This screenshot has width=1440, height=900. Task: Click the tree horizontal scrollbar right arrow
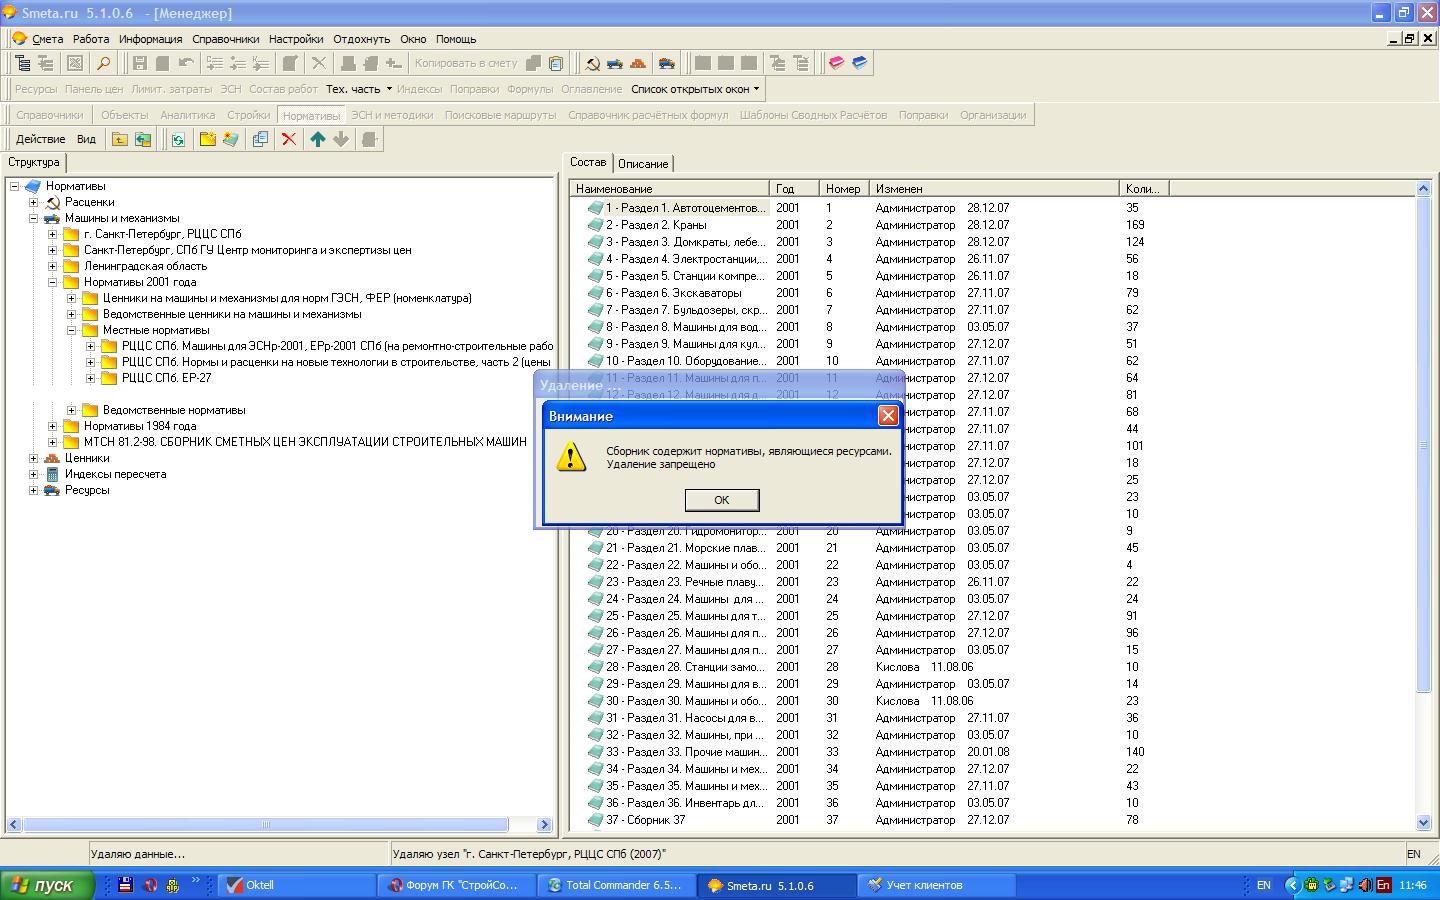click(545, 825)
